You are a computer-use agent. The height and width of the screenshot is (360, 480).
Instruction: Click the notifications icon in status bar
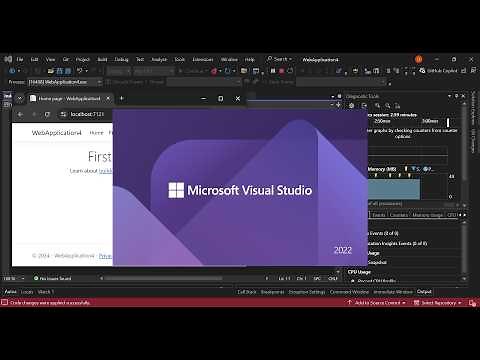coord(472,303)
